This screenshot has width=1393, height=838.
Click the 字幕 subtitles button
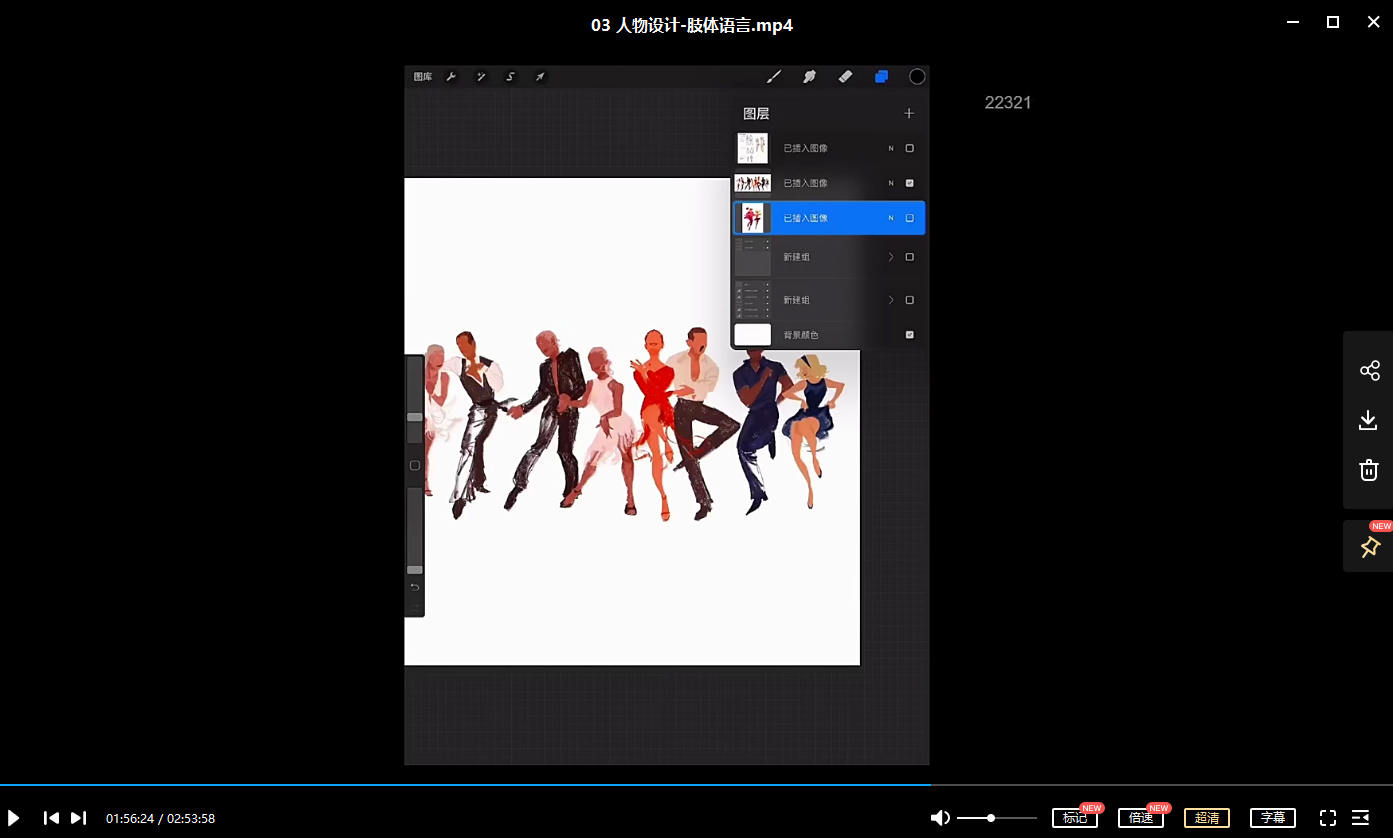pyautogui.click(x=1272, y=818)
